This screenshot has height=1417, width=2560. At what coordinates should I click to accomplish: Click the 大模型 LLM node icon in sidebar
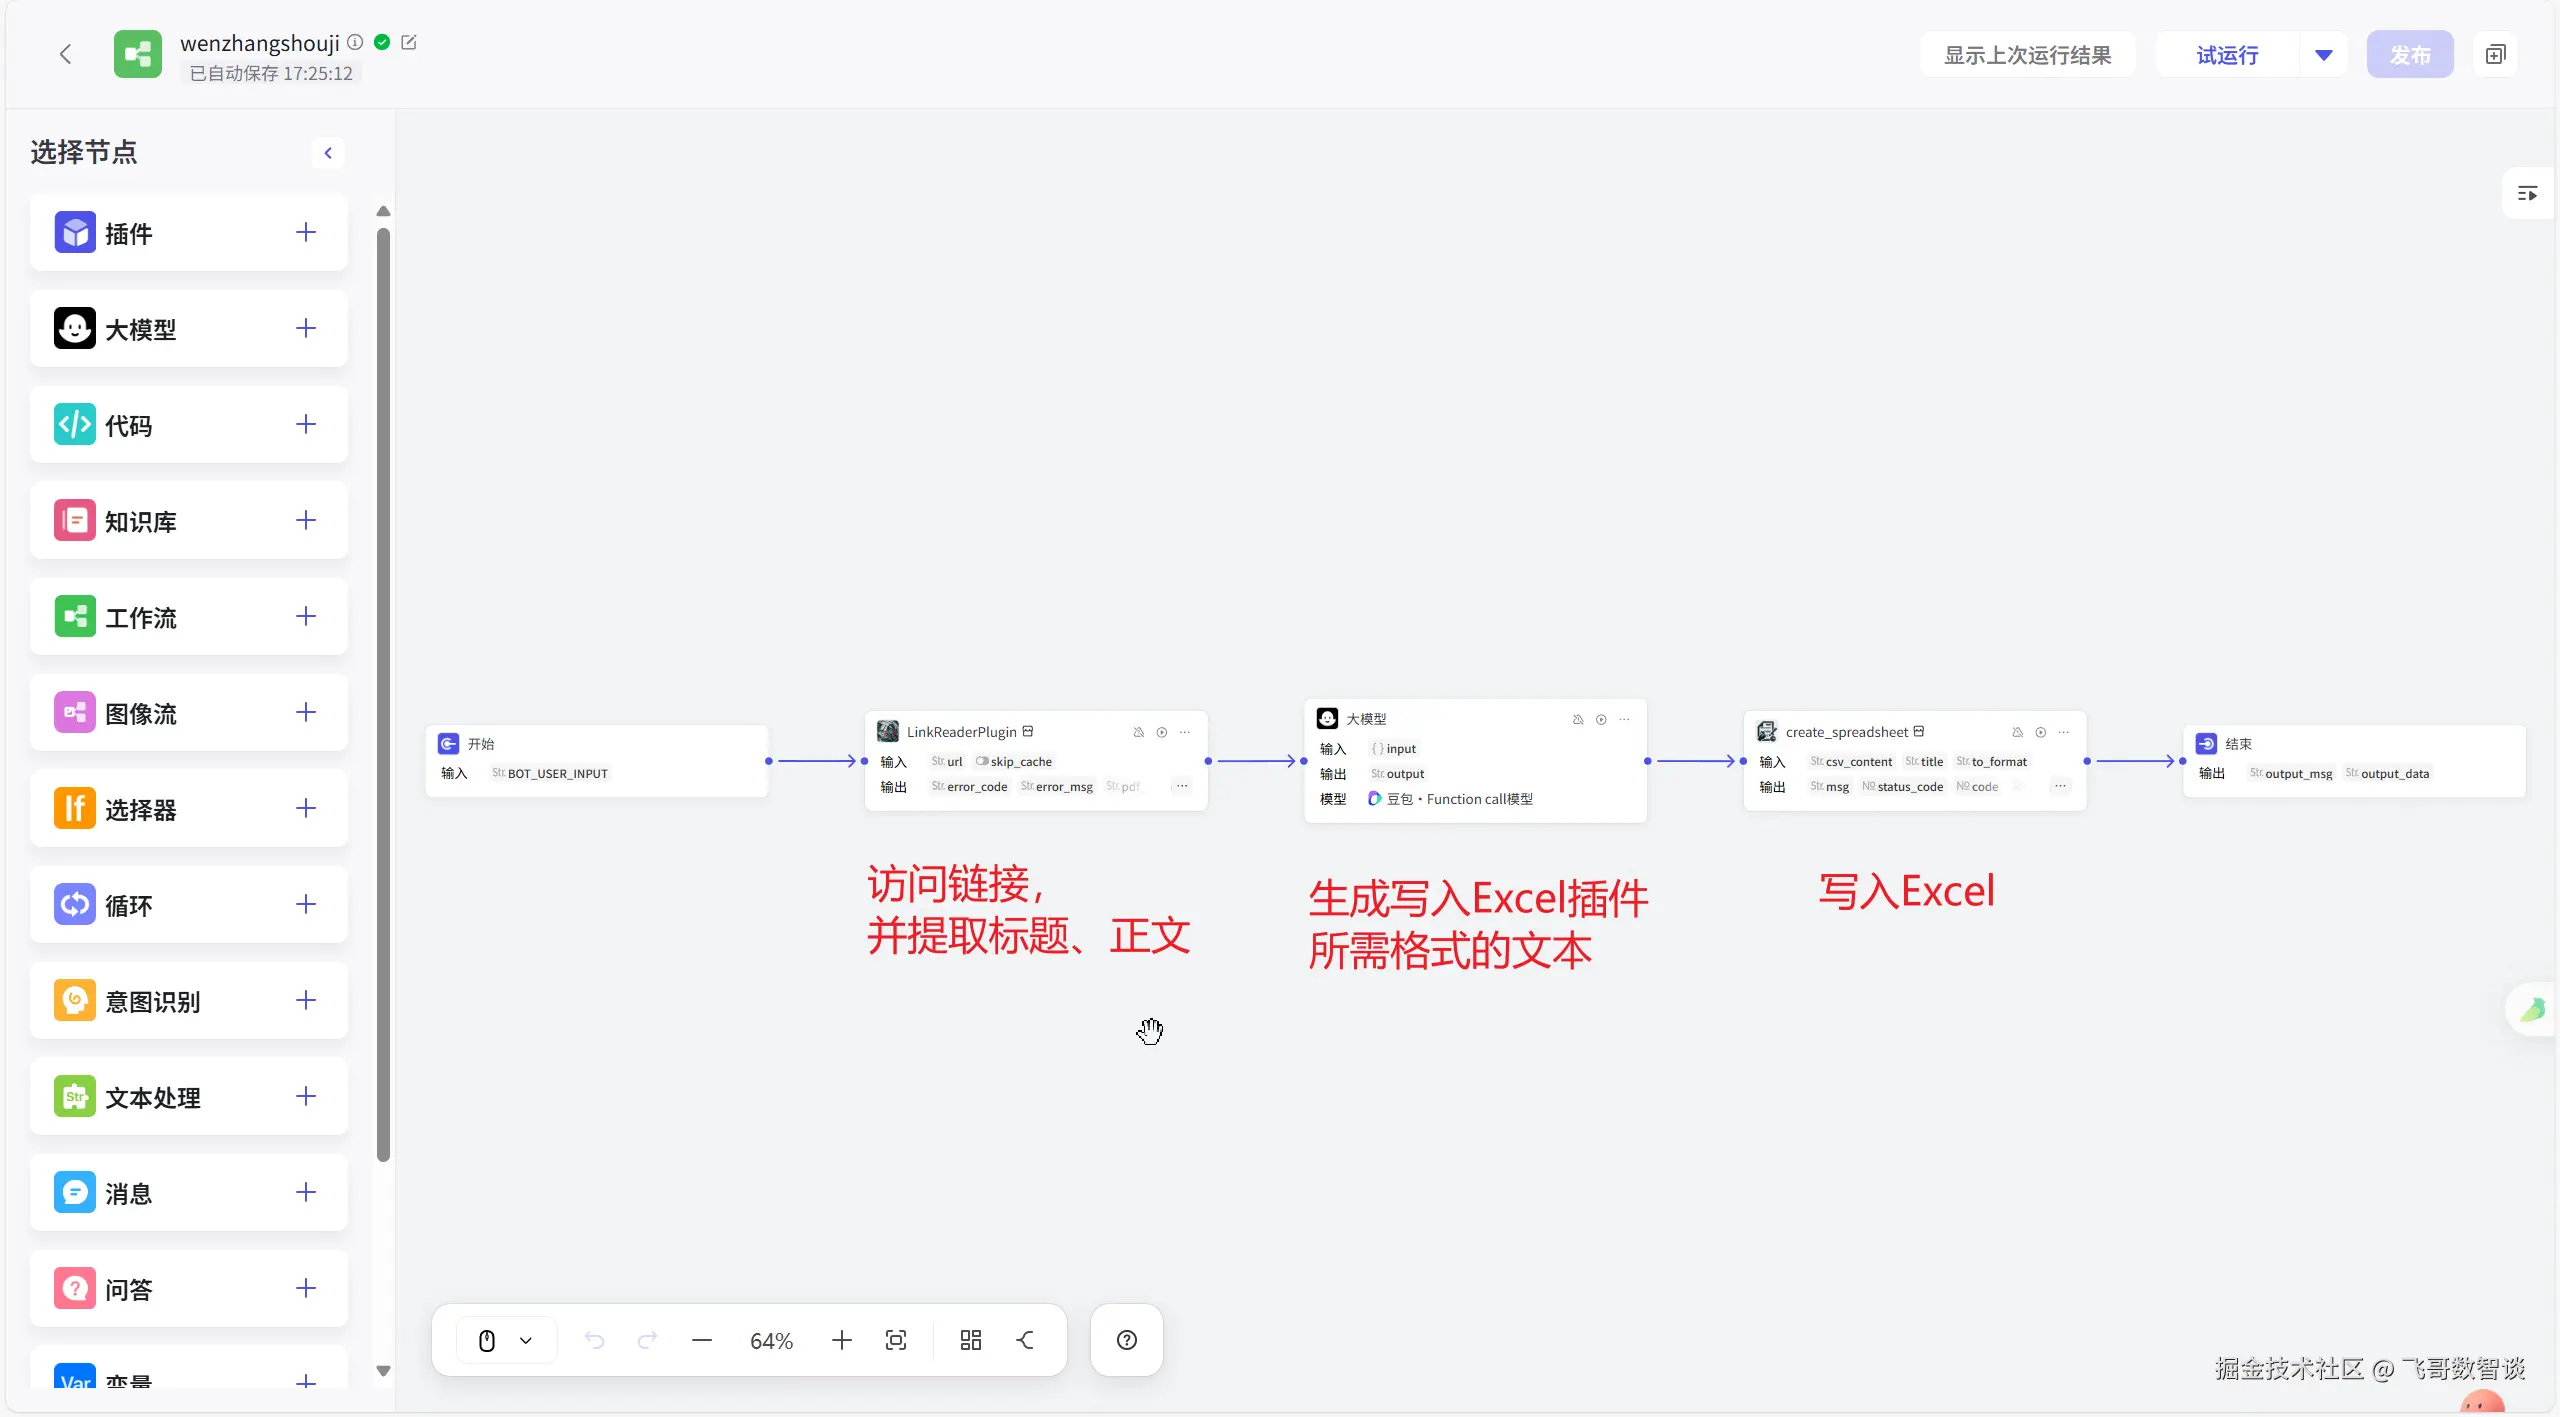point(75,328)
